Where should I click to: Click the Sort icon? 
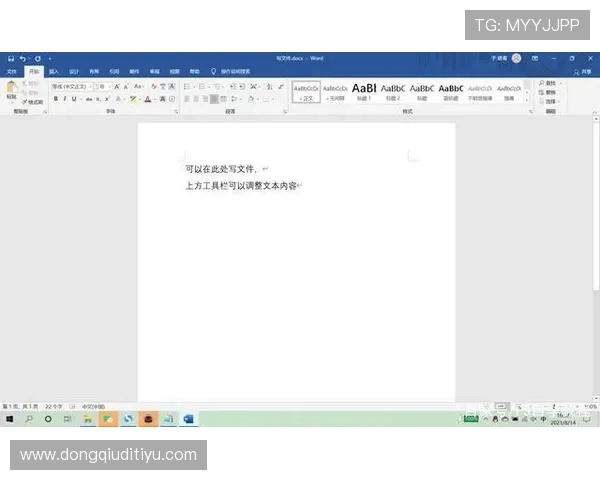click(x=270, y=87)
